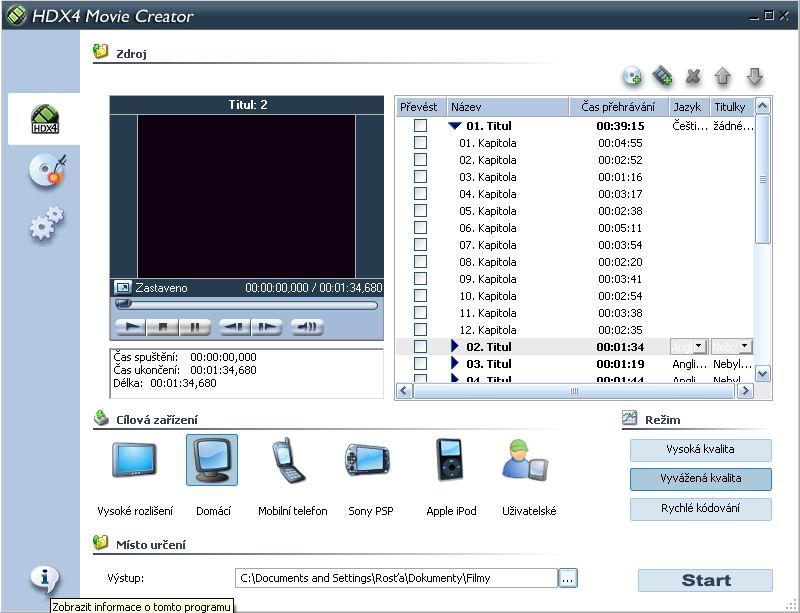Click the Jazyk column header

(689, 107)
